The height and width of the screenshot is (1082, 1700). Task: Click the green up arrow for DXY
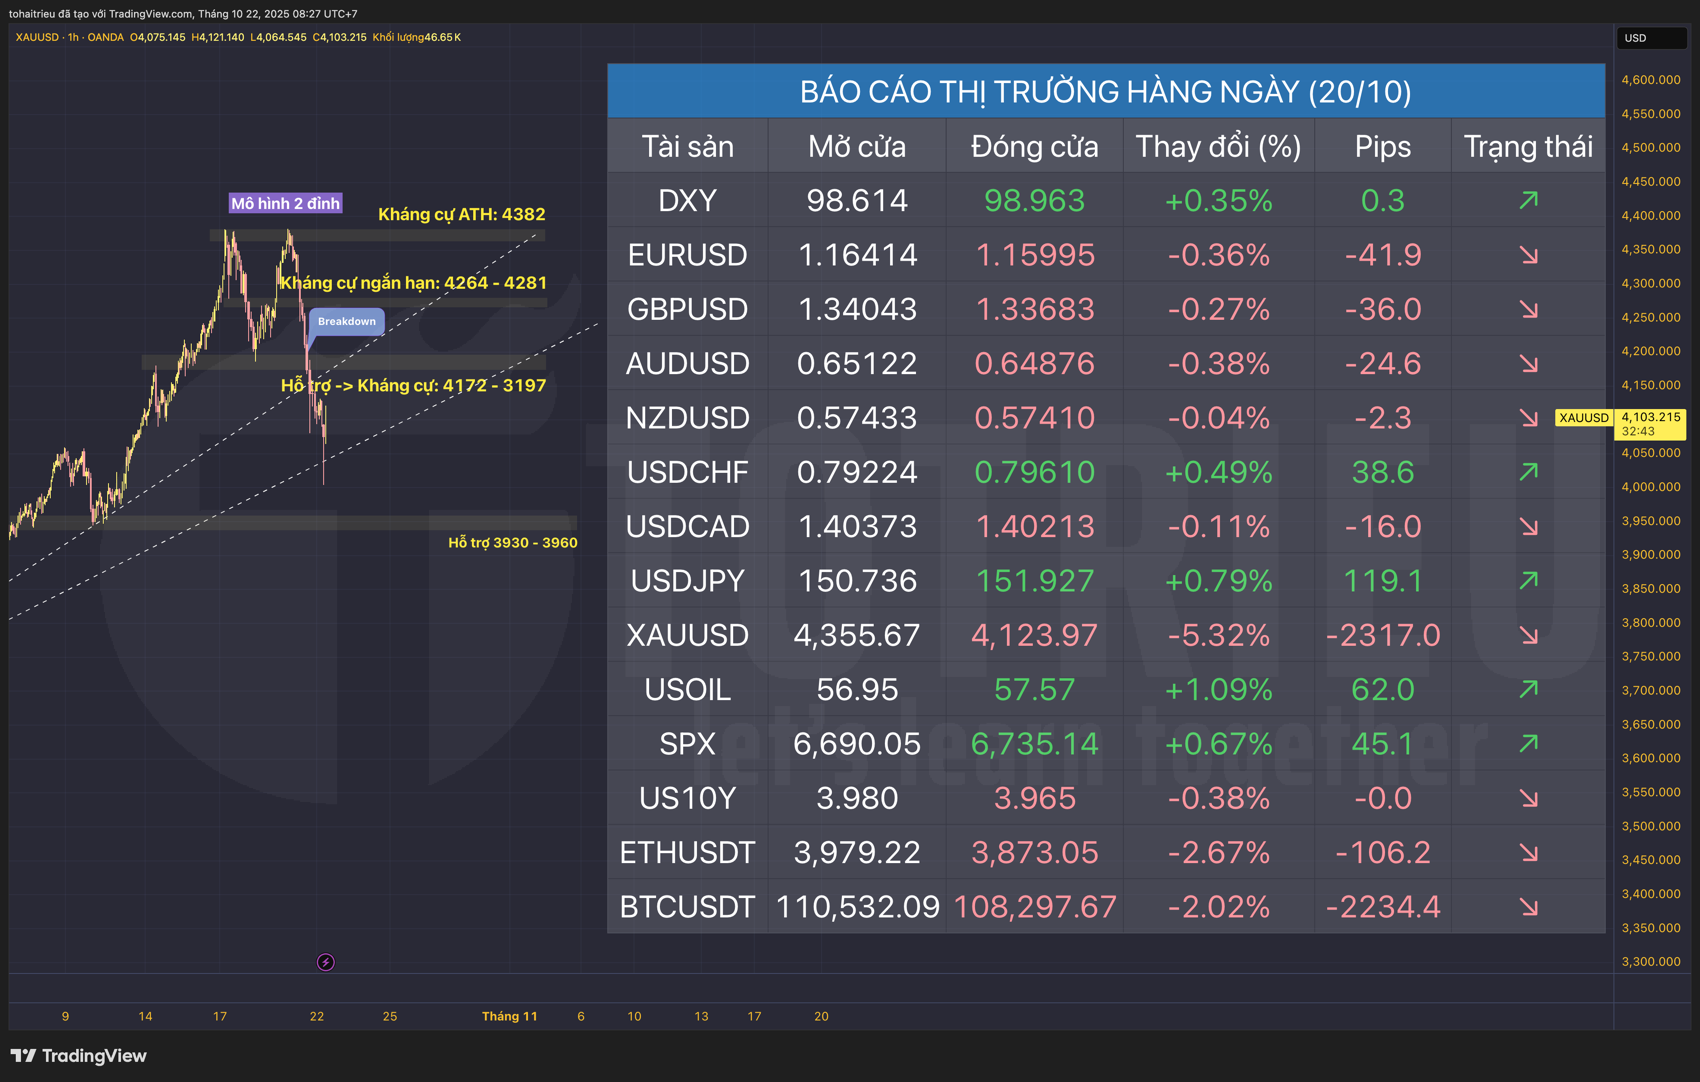(x=1528, y=201)
